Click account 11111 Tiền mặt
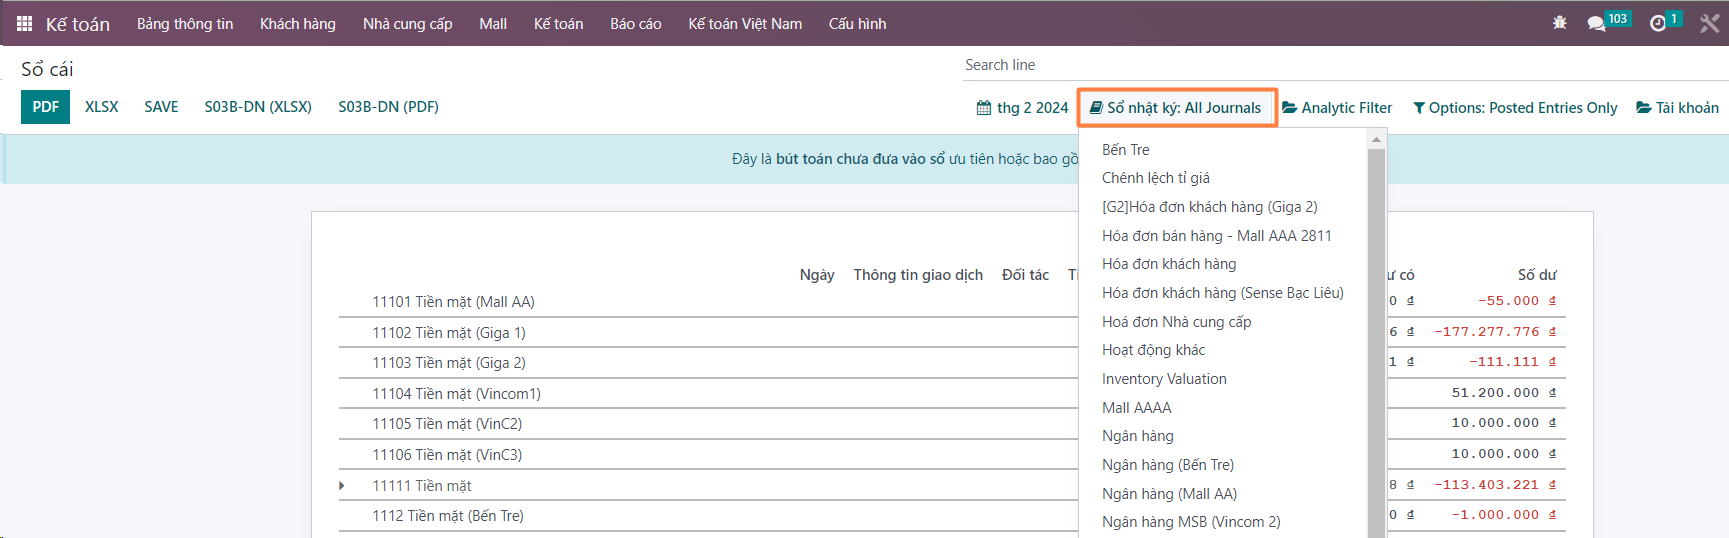 422,486
